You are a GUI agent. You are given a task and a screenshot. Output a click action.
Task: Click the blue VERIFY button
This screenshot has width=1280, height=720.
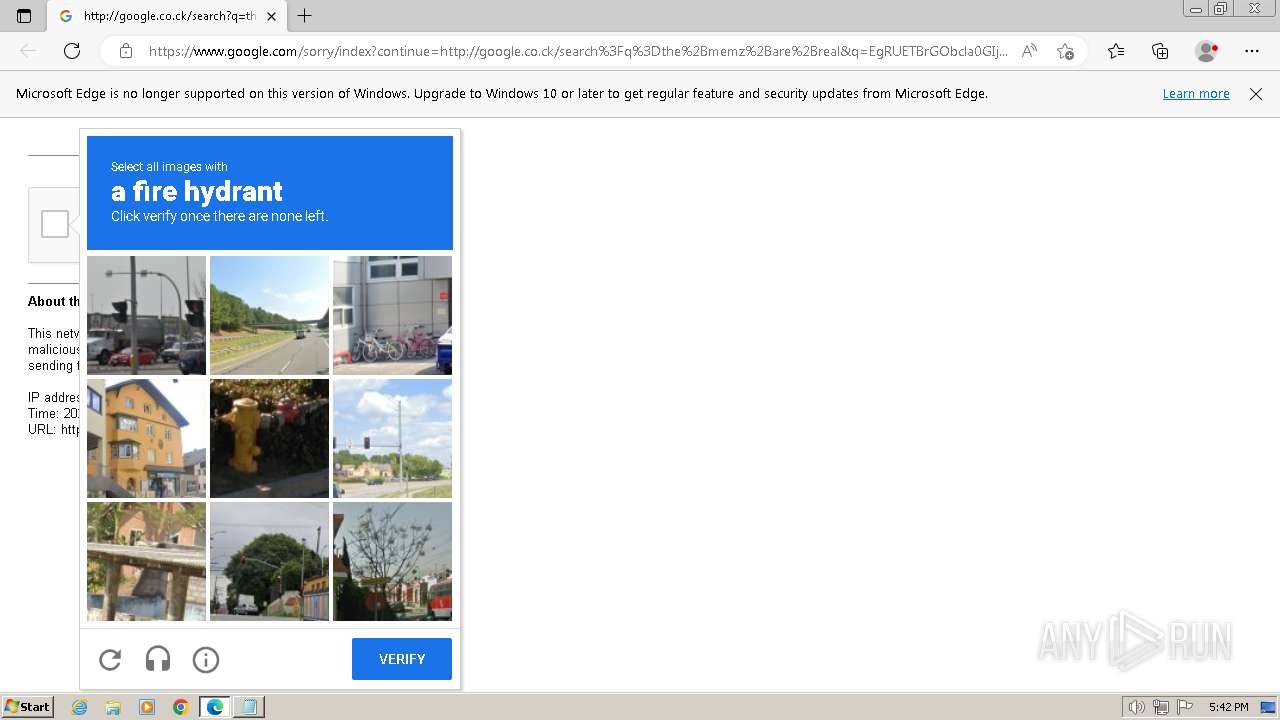(402, 659)
